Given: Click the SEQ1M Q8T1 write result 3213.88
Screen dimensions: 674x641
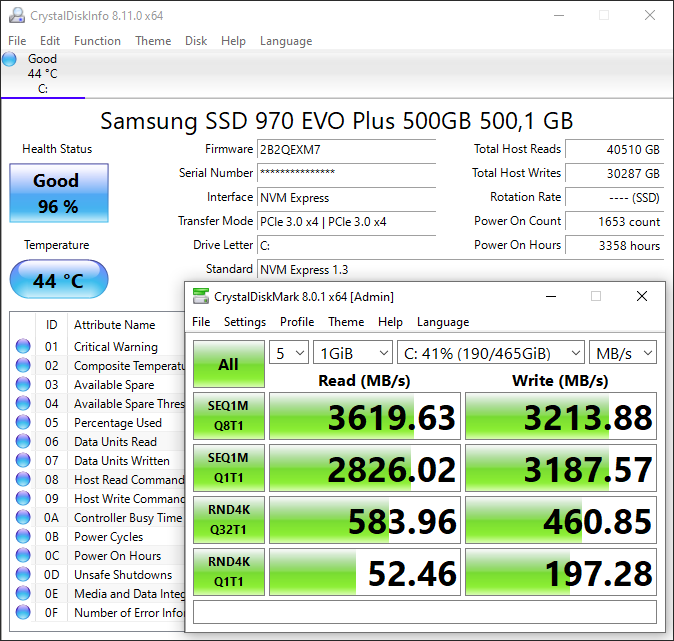Looking at the screenshot, I should point(561,416).
